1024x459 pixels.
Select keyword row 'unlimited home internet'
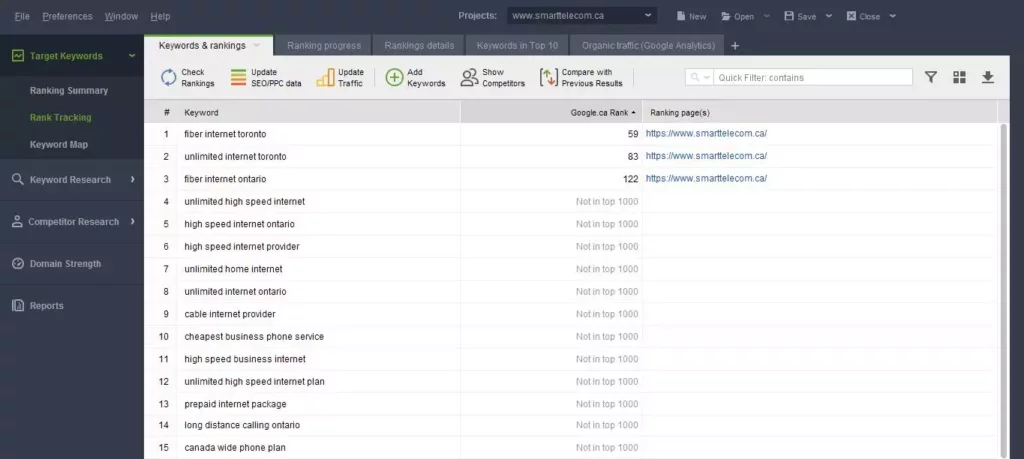pyautogui.click(x=571, y=269)
